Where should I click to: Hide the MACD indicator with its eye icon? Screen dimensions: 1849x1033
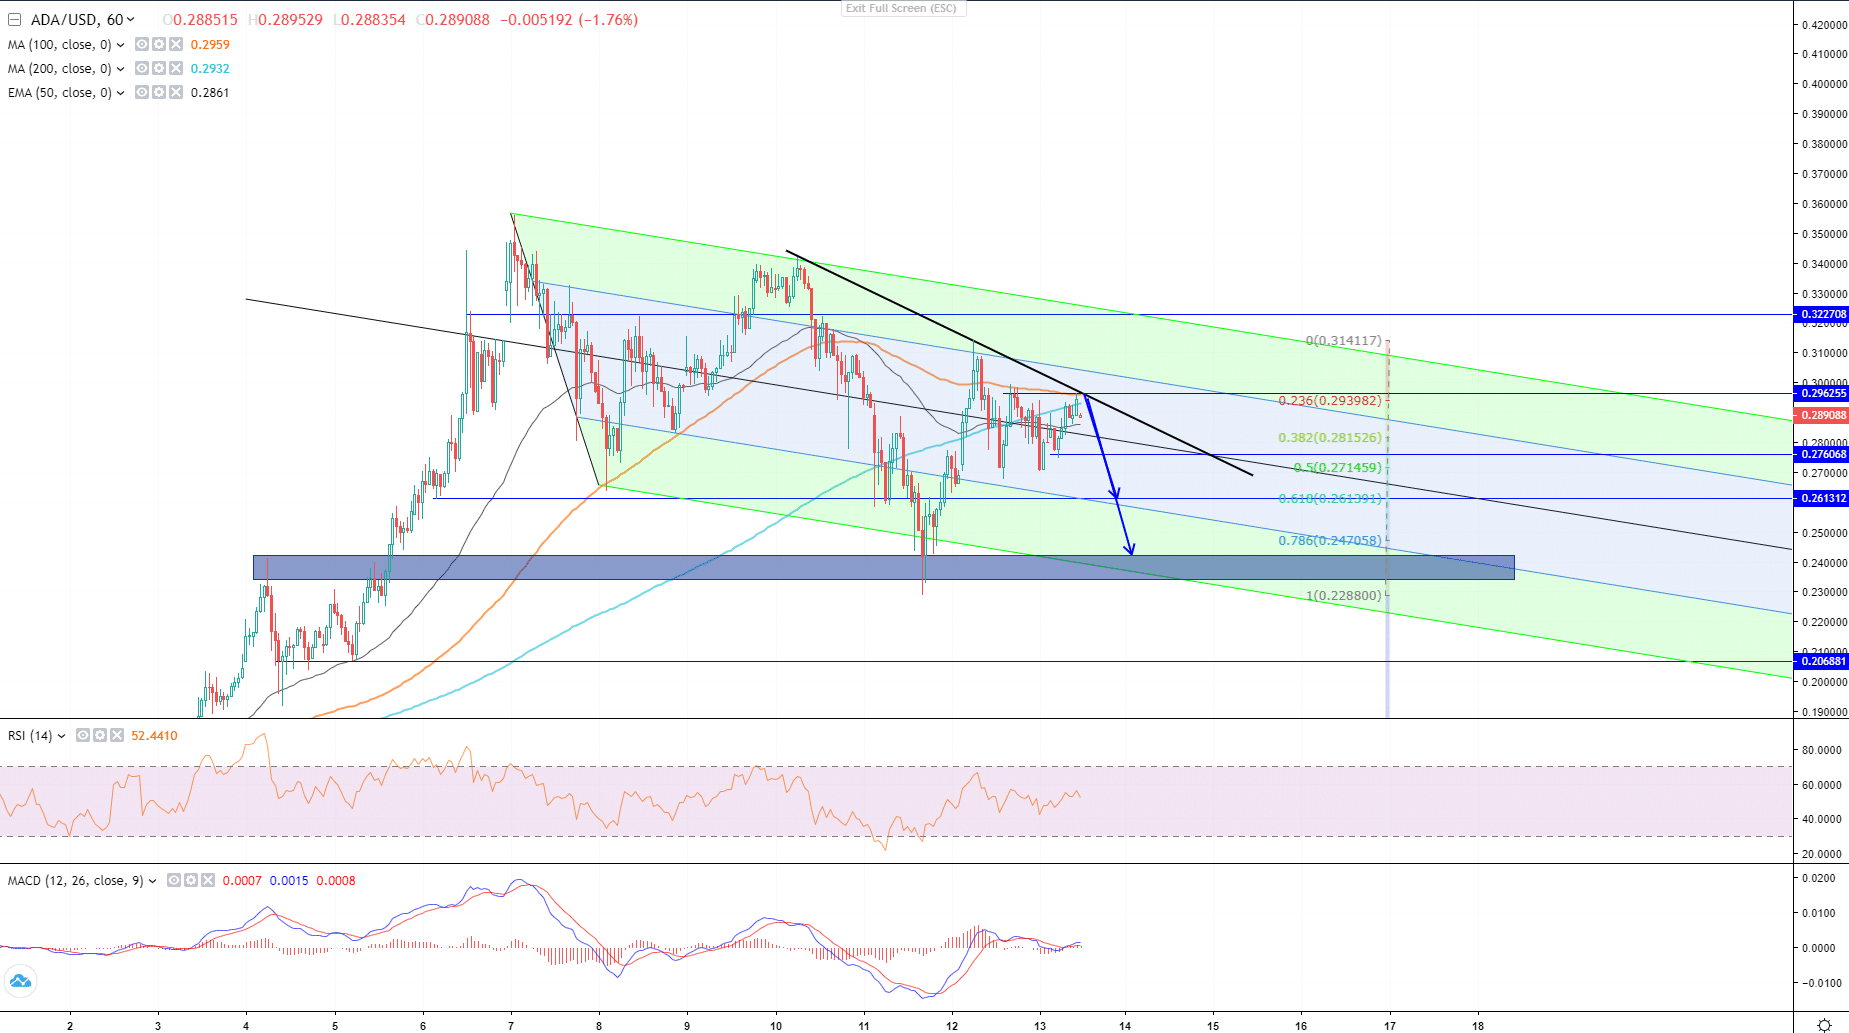174,881
